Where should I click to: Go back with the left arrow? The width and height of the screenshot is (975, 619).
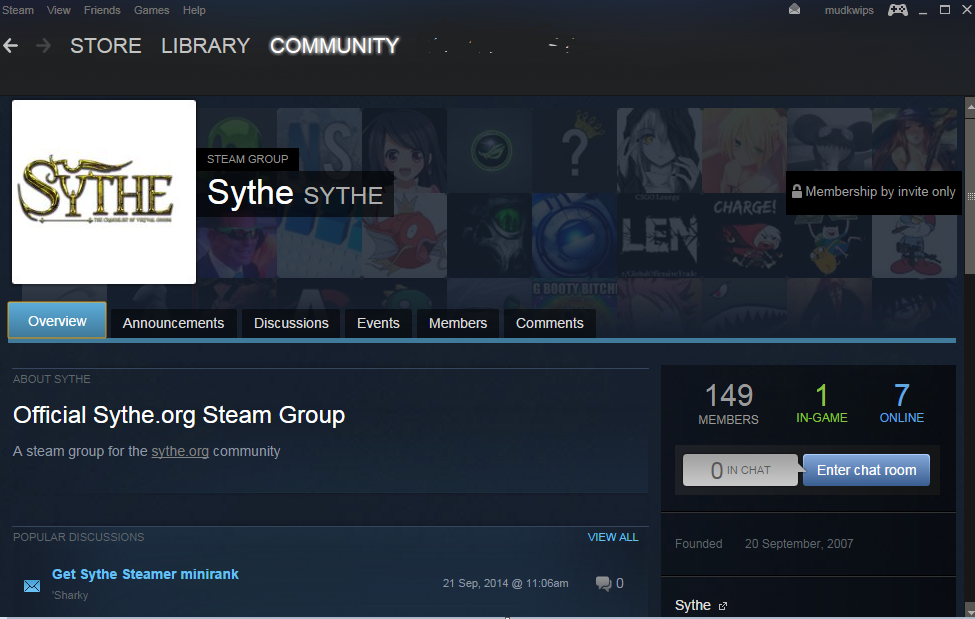[x=11, y=45]
